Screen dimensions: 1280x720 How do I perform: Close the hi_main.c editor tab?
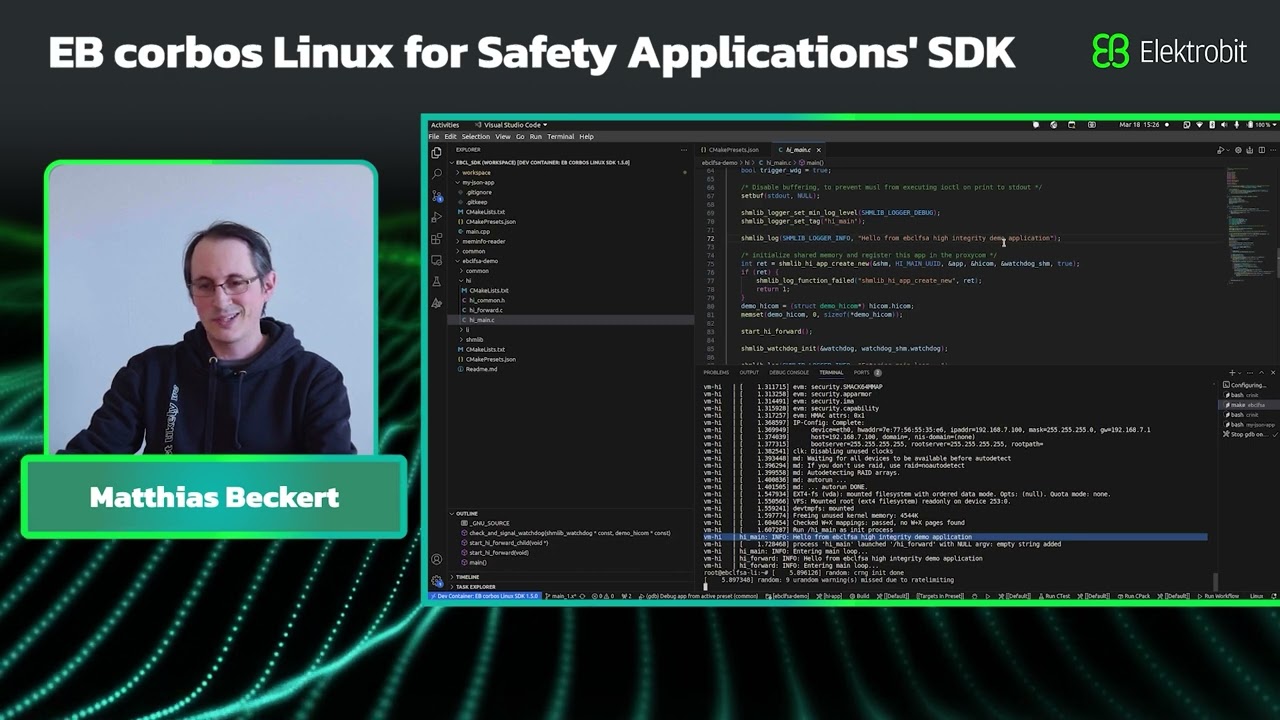point(819,150)
